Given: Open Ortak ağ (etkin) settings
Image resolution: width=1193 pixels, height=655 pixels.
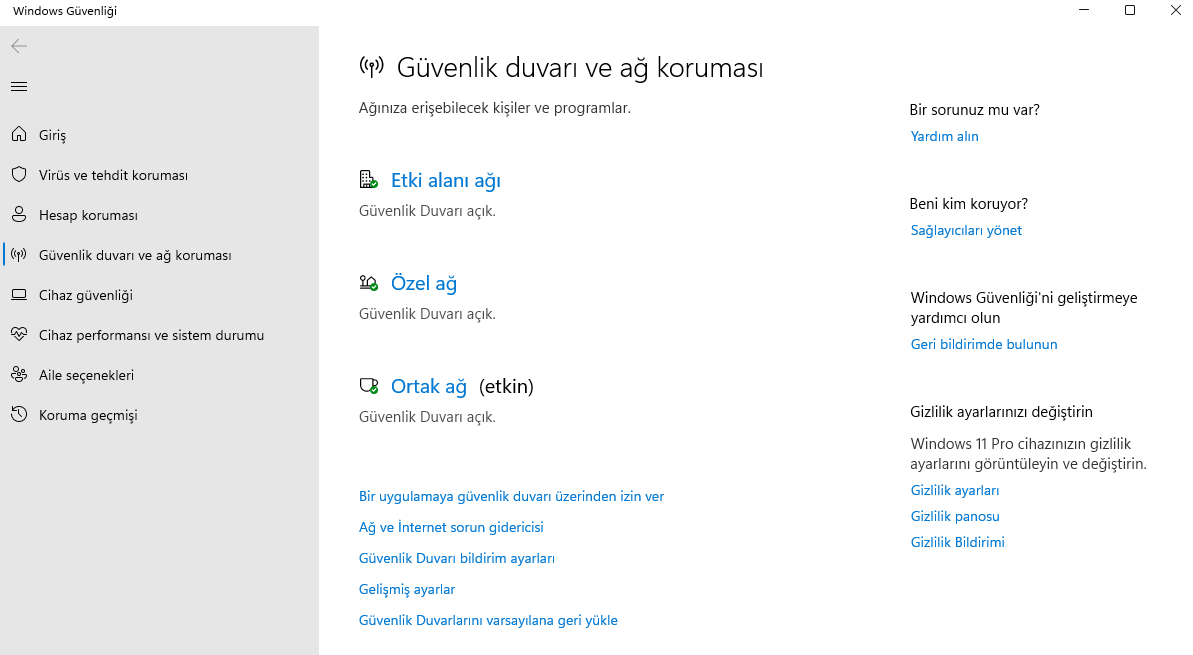Looking at the screenshot, I should pos(428,386).
